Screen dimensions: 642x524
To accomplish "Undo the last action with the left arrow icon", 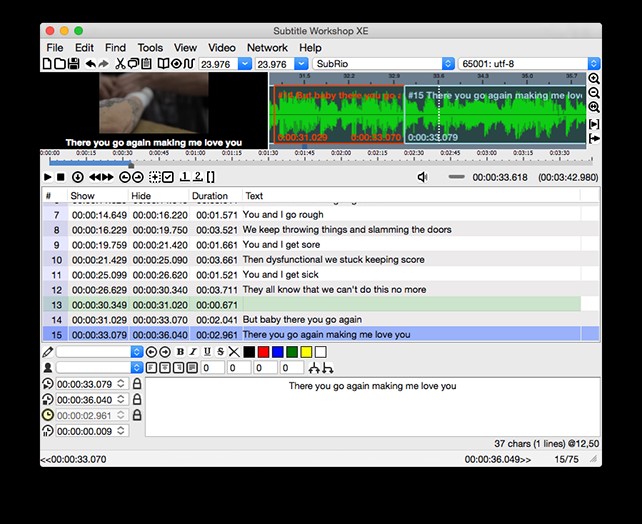I will pyautogui.click(x=90, y=64).
